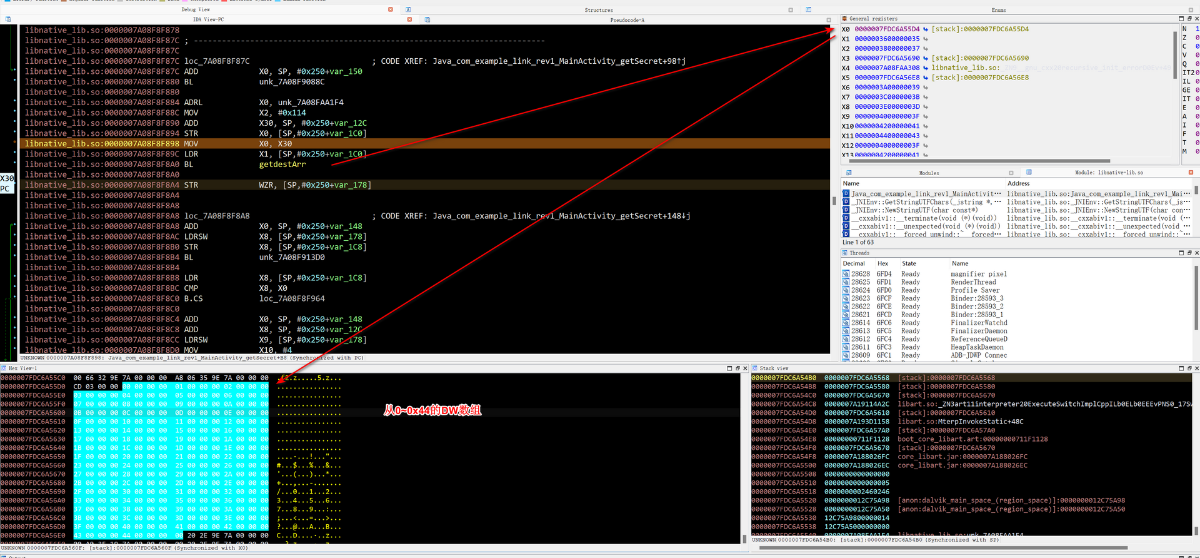
Task: Click the V flag in the registers pane
Action: 1186,56
